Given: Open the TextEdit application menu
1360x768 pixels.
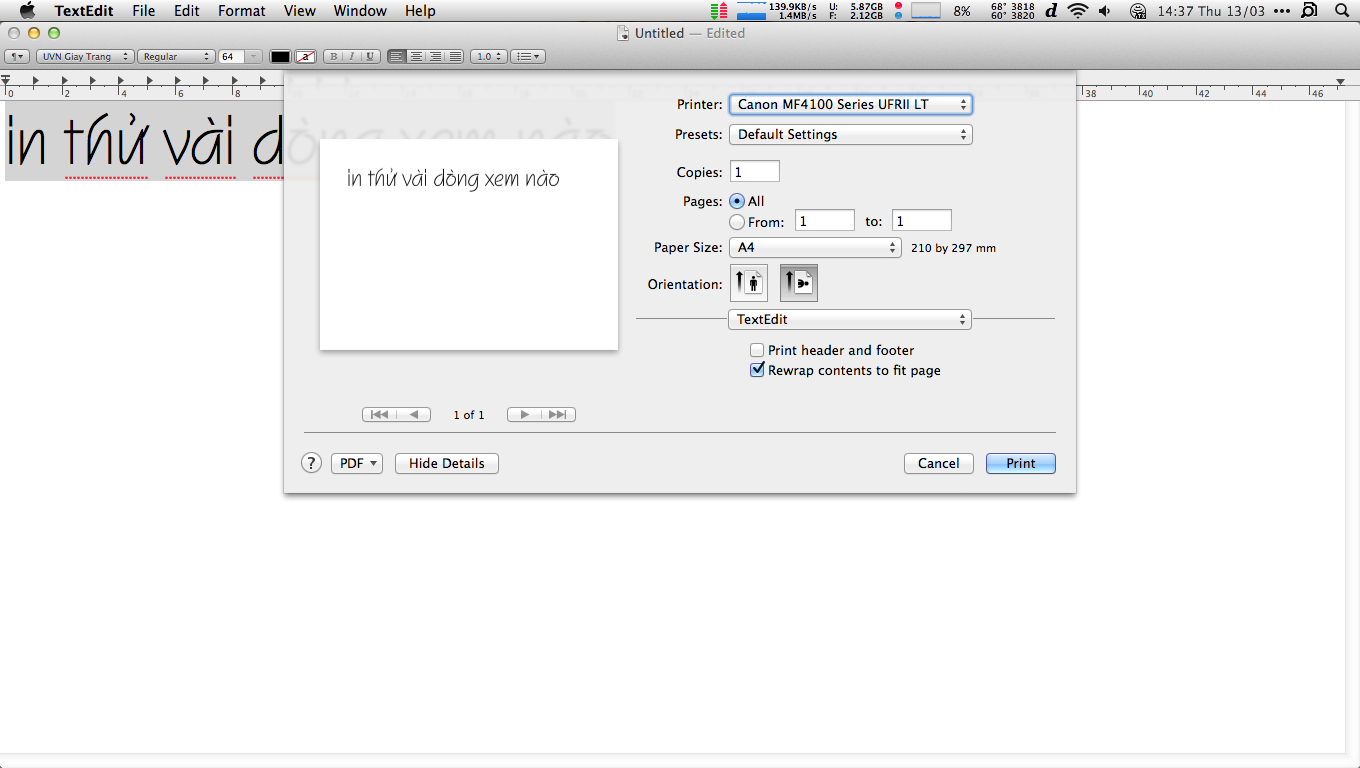Looking at the screenshot, I should tap(84, 11).
